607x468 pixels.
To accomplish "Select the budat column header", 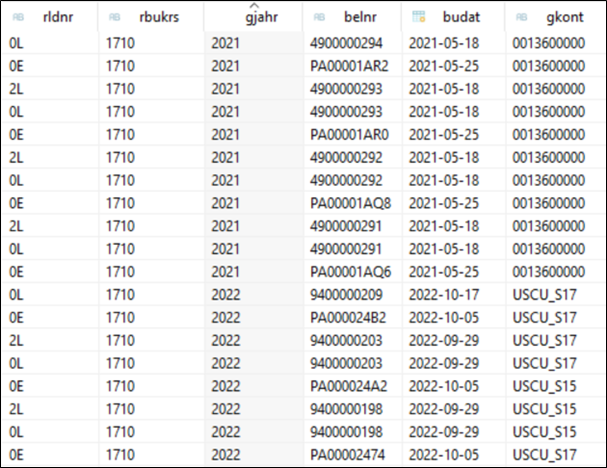I will tap(453, 17).
